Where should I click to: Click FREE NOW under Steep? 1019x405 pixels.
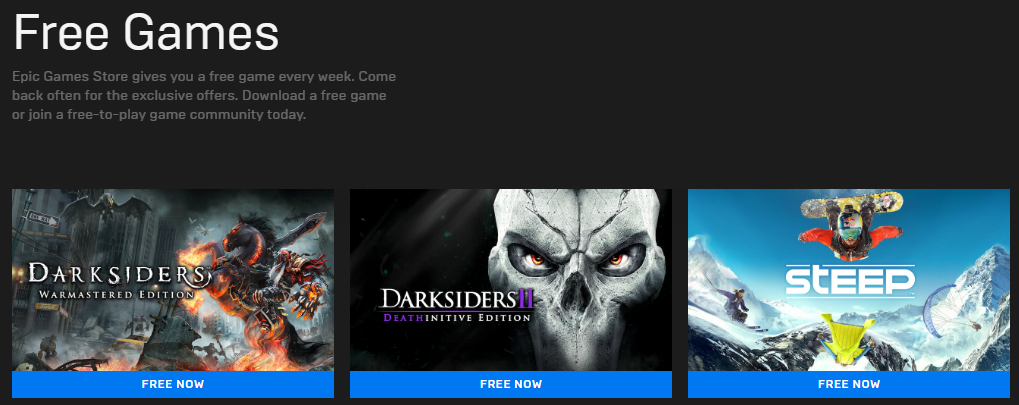point(849,384)
